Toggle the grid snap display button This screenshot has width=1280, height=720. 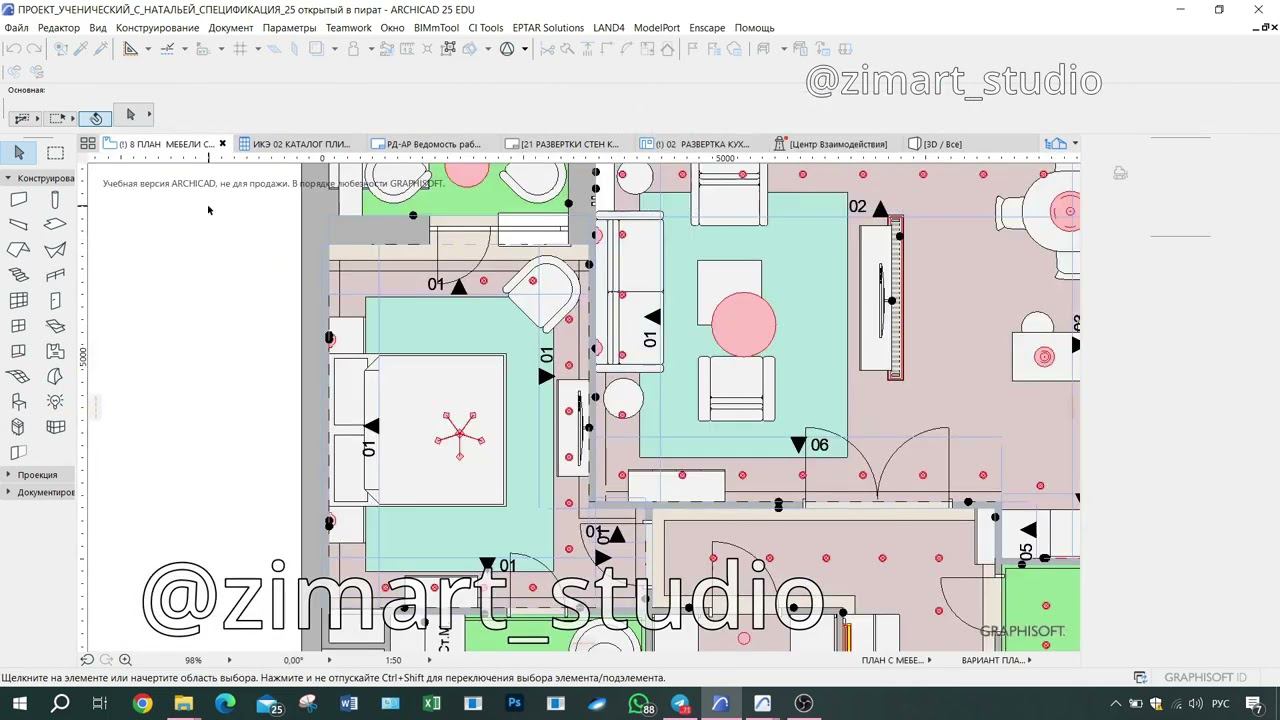pyautogui.click(x=240, y=49)
